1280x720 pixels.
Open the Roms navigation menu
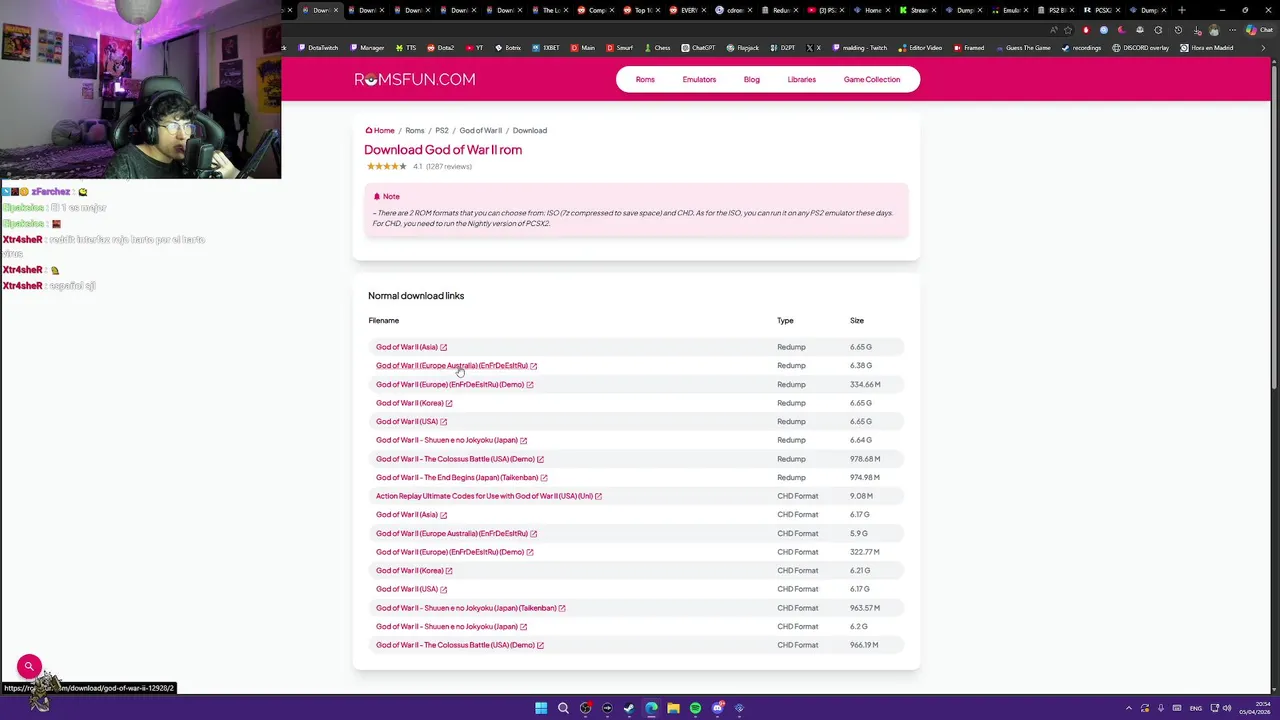coord(645,79)
